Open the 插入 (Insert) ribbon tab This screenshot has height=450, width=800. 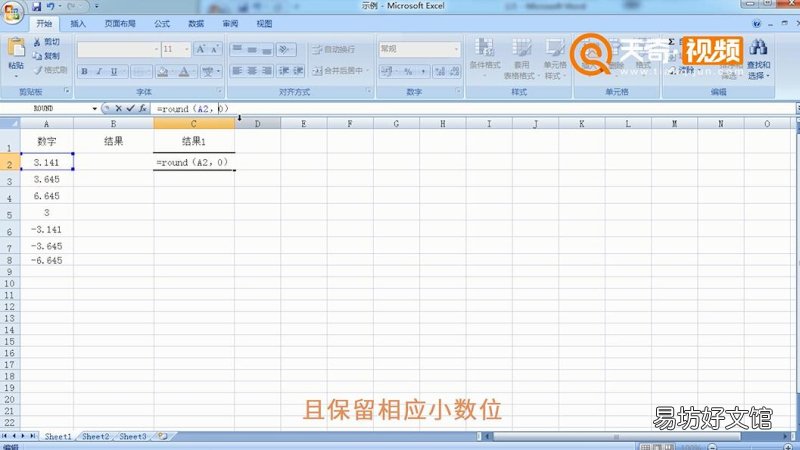pyautogui.click(x=78, y=23)
